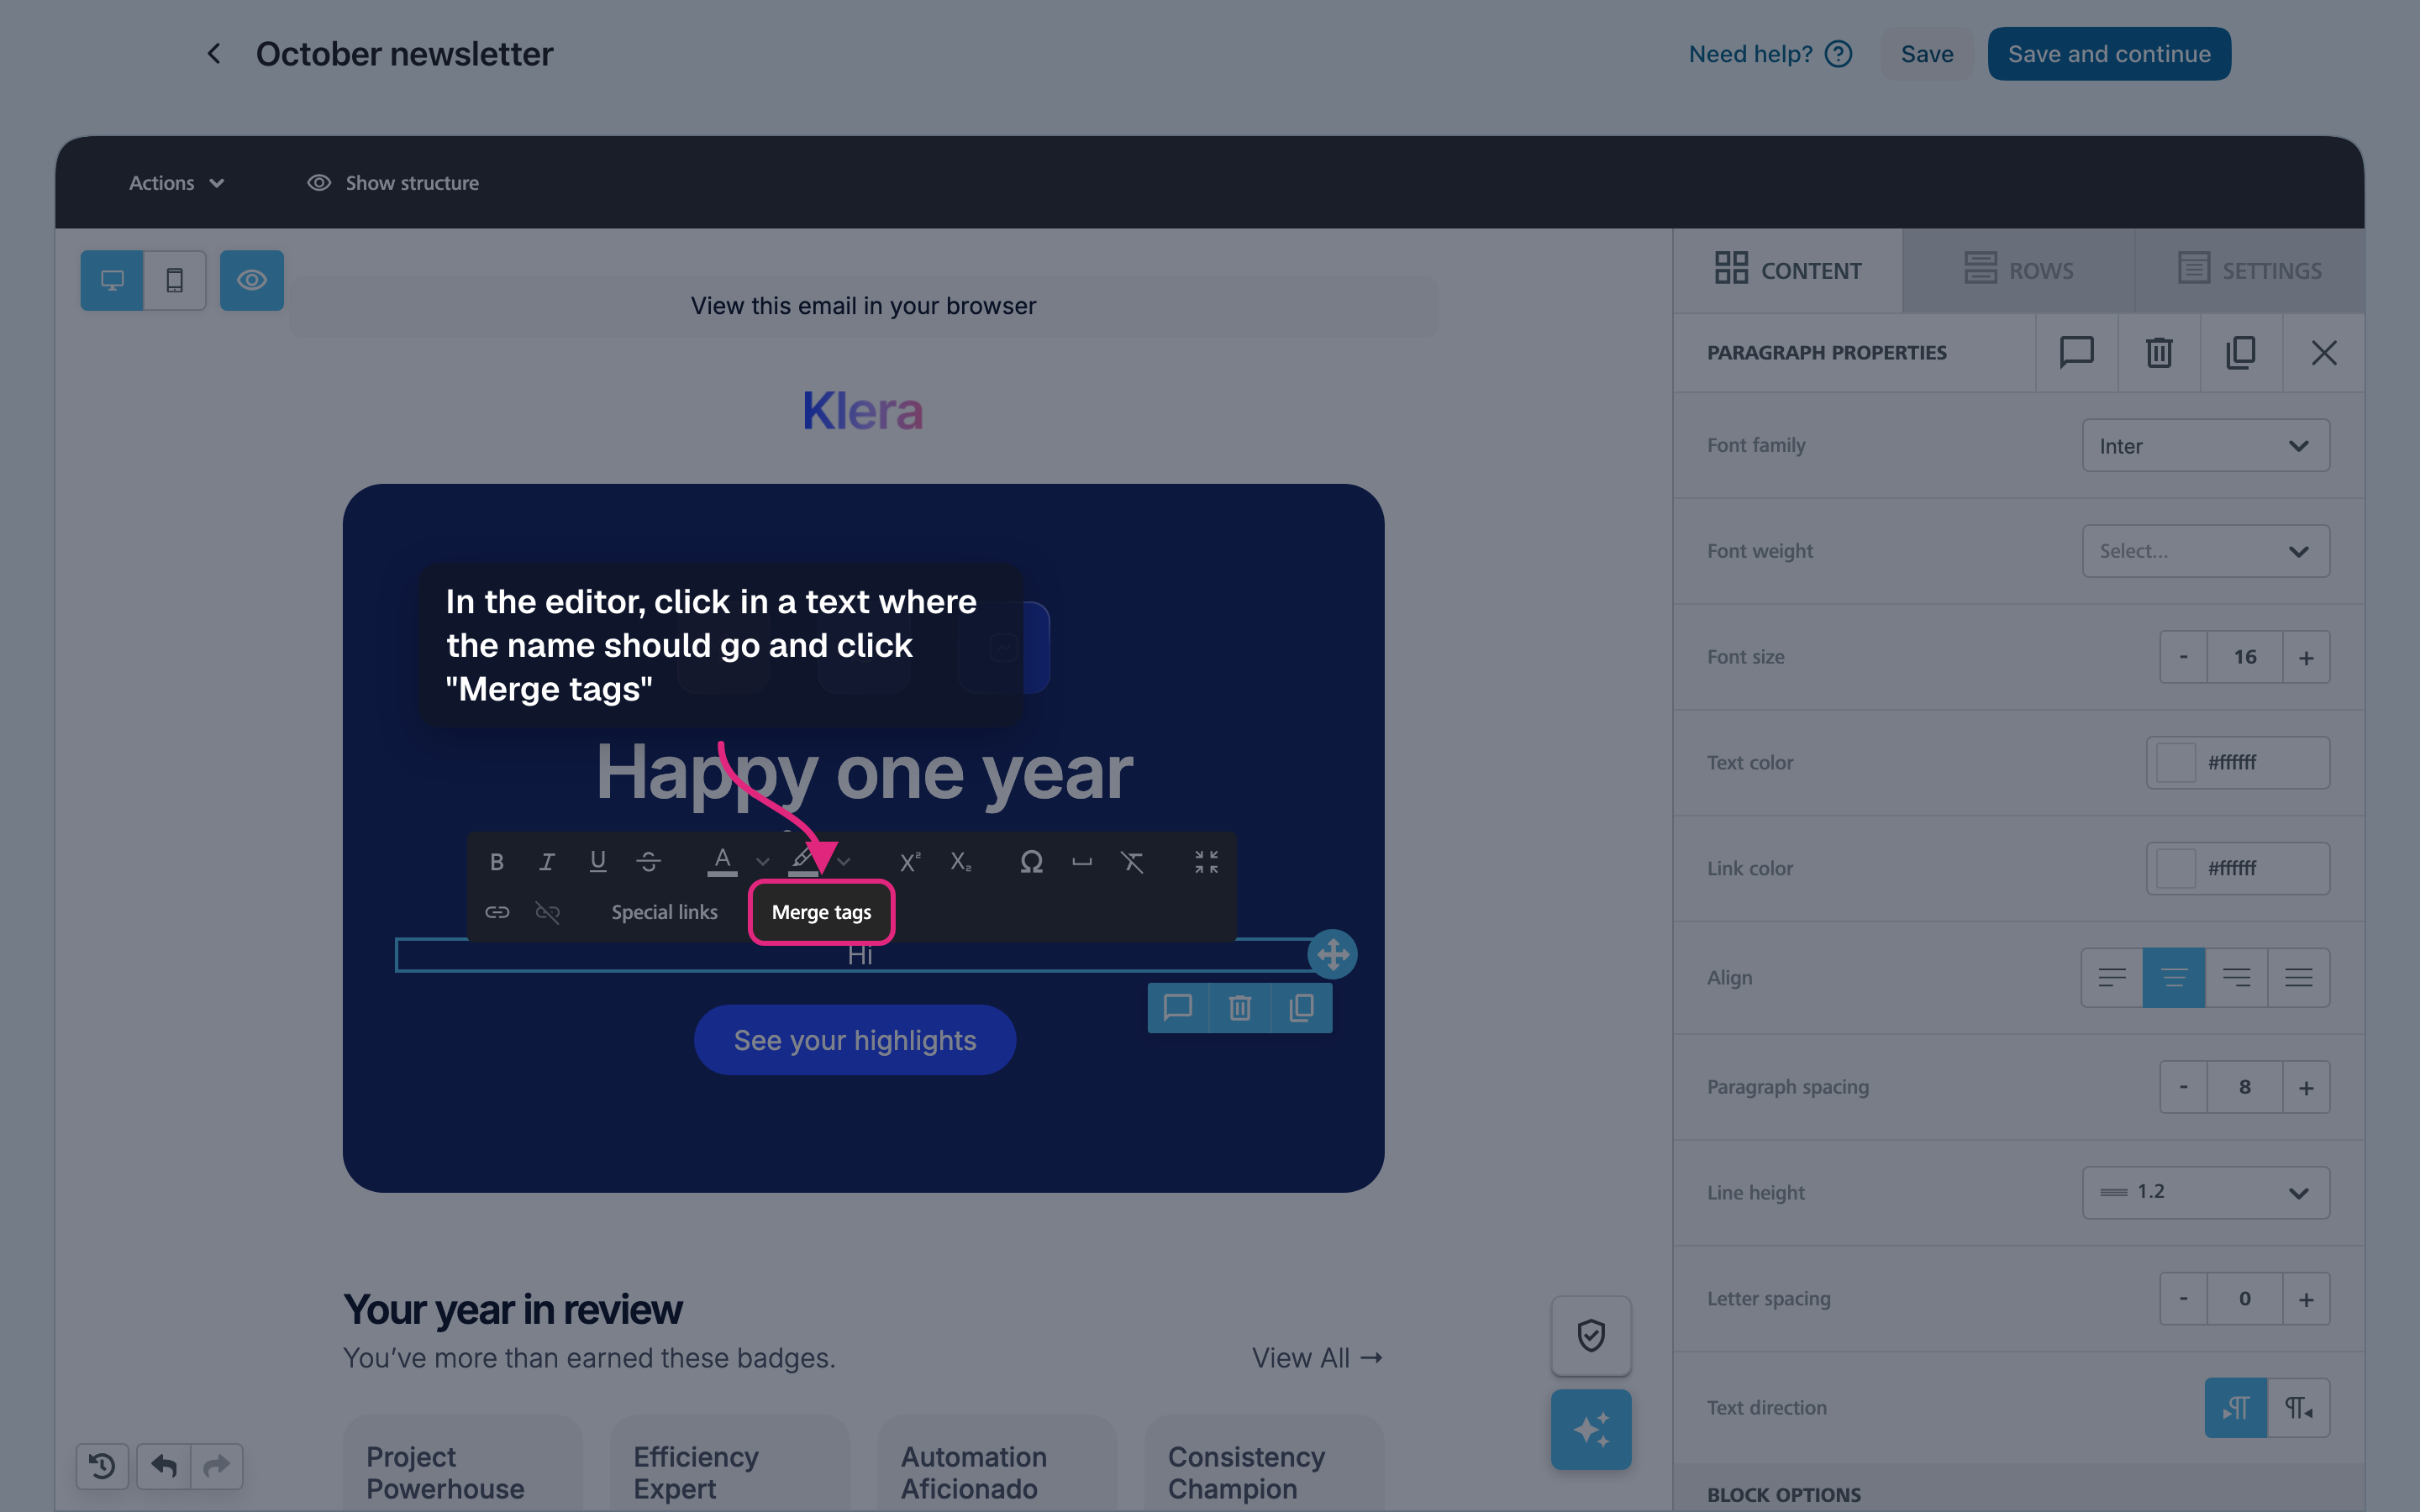The height and width of the screenshot is (1512, 2420).
Task: Switch to mobile preview mode
Action: point(175,280)
